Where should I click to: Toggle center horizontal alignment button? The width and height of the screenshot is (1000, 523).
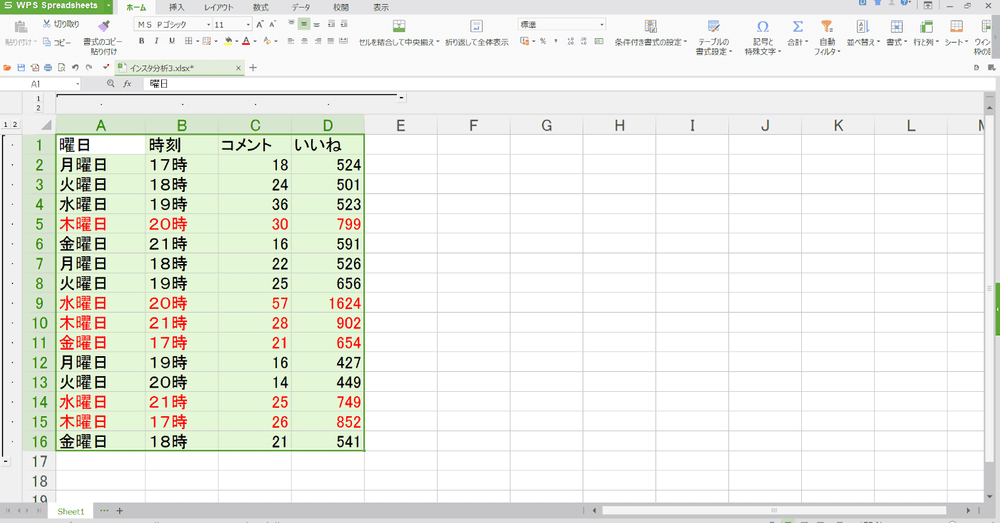303,41
